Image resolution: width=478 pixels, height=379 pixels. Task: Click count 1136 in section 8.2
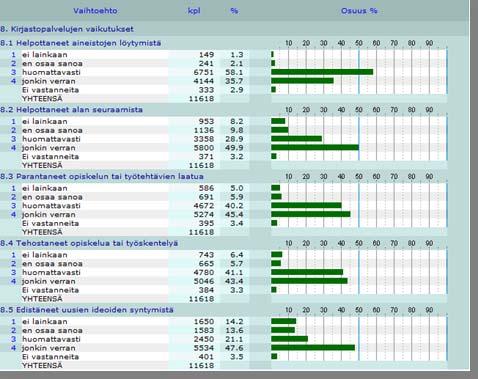204,130
